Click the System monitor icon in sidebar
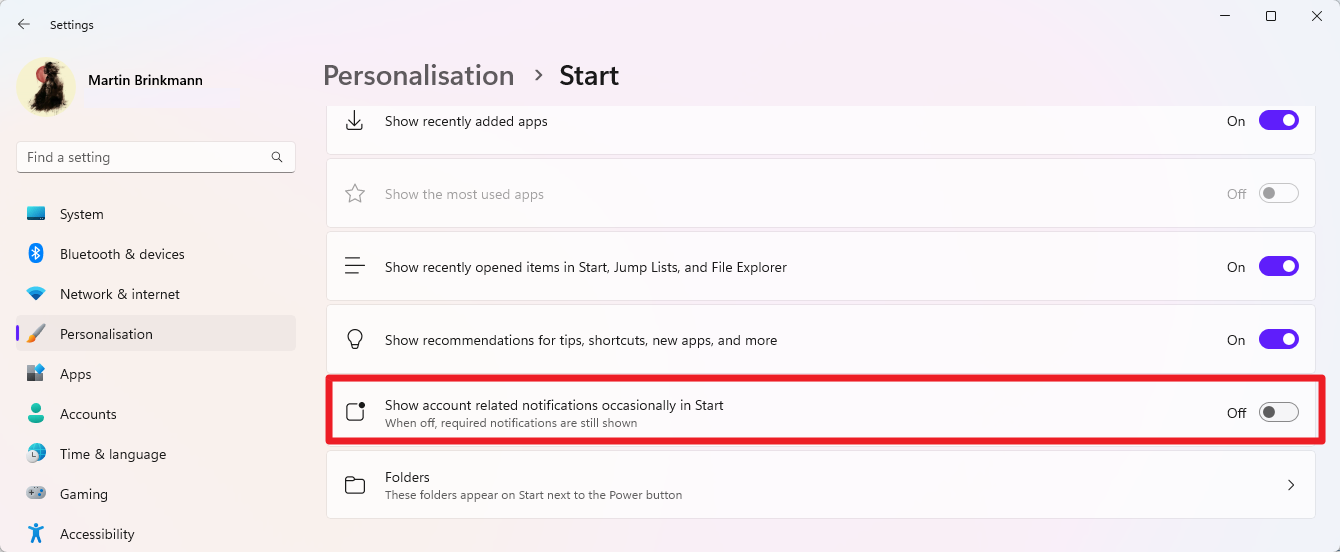 36,214
